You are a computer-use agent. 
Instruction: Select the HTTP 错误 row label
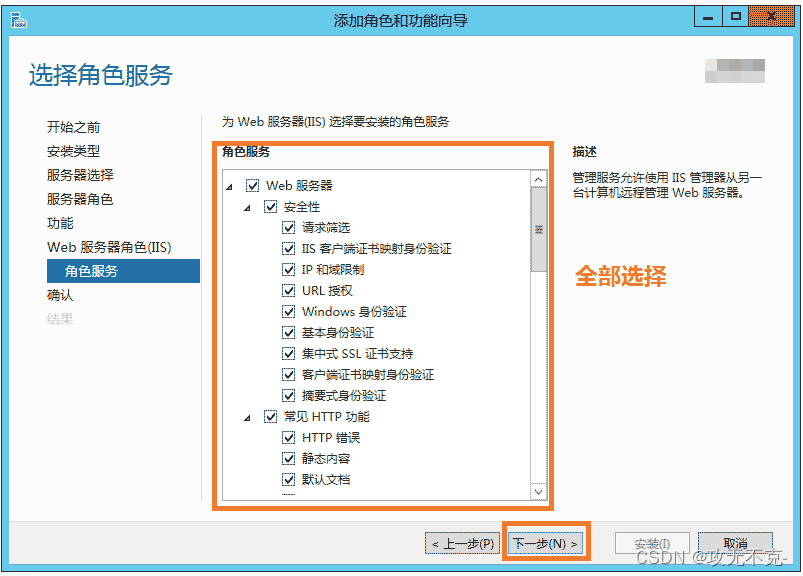331,437
